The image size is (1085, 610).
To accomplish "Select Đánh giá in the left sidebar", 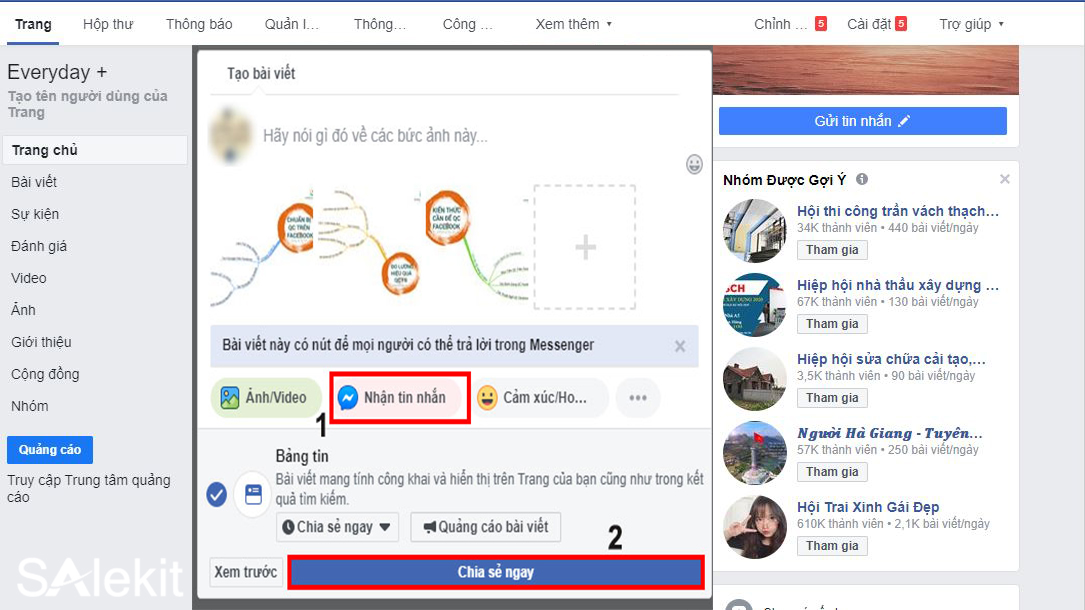I will pyautogui.click(x=42, y=245).
